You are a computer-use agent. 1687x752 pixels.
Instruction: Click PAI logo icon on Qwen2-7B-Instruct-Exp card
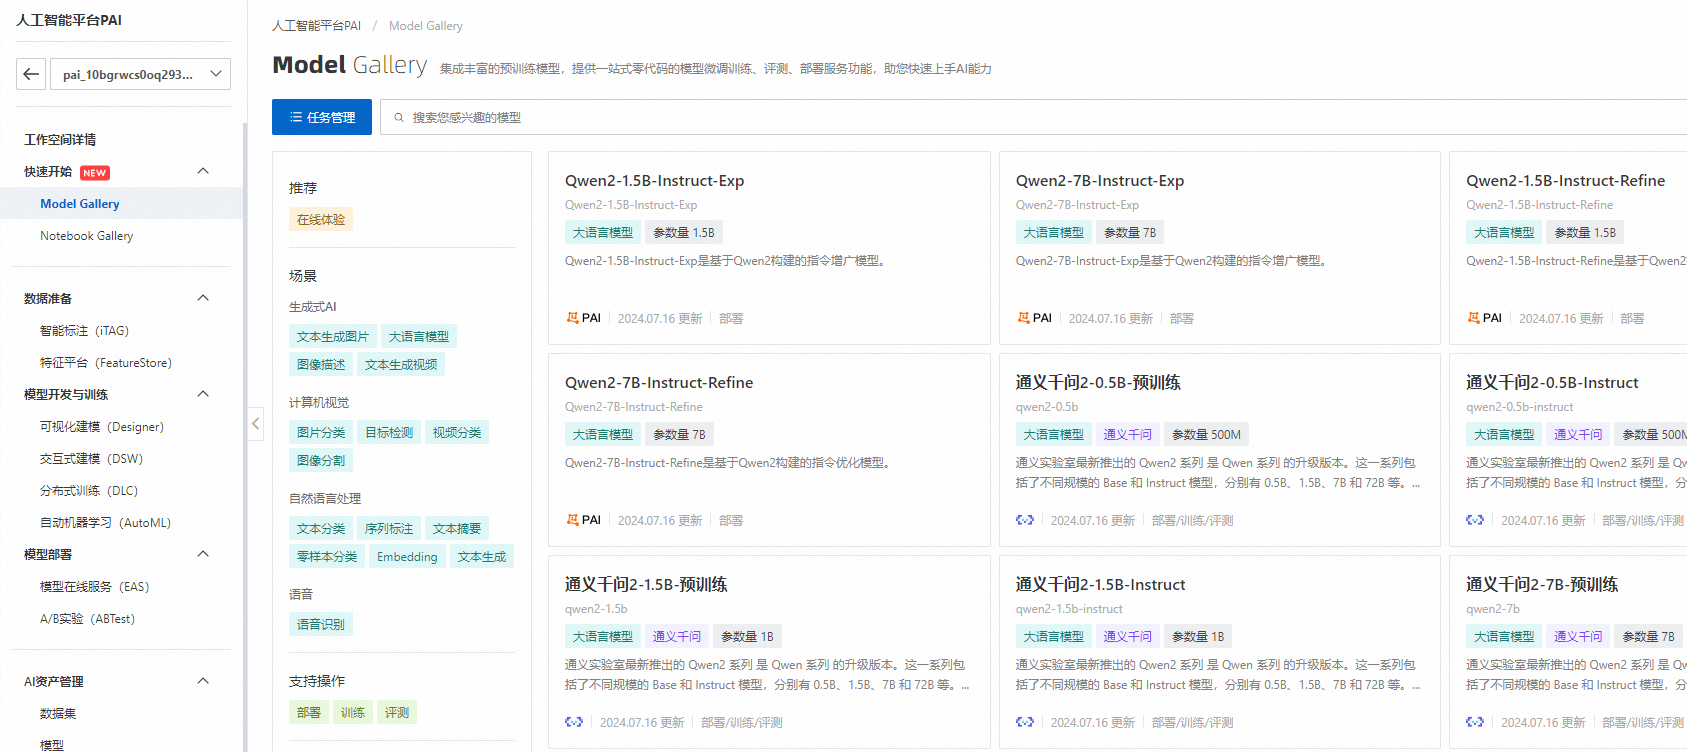coord(1024,318)
